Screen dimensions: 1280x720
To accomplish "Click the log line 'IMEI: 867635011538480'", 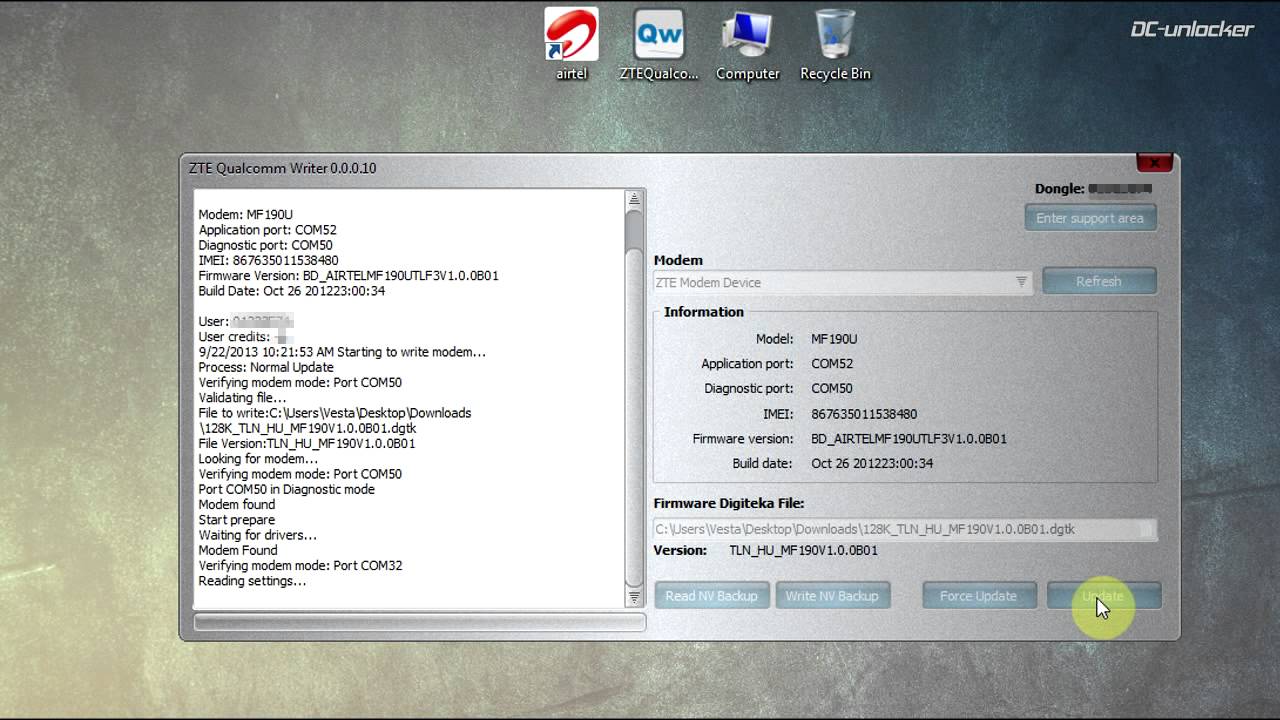I will [269, 260].
